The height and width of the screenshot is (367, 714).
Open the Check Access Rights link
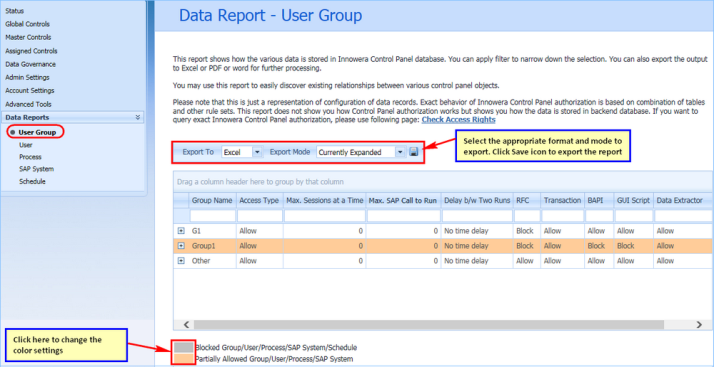pos(459,120)
